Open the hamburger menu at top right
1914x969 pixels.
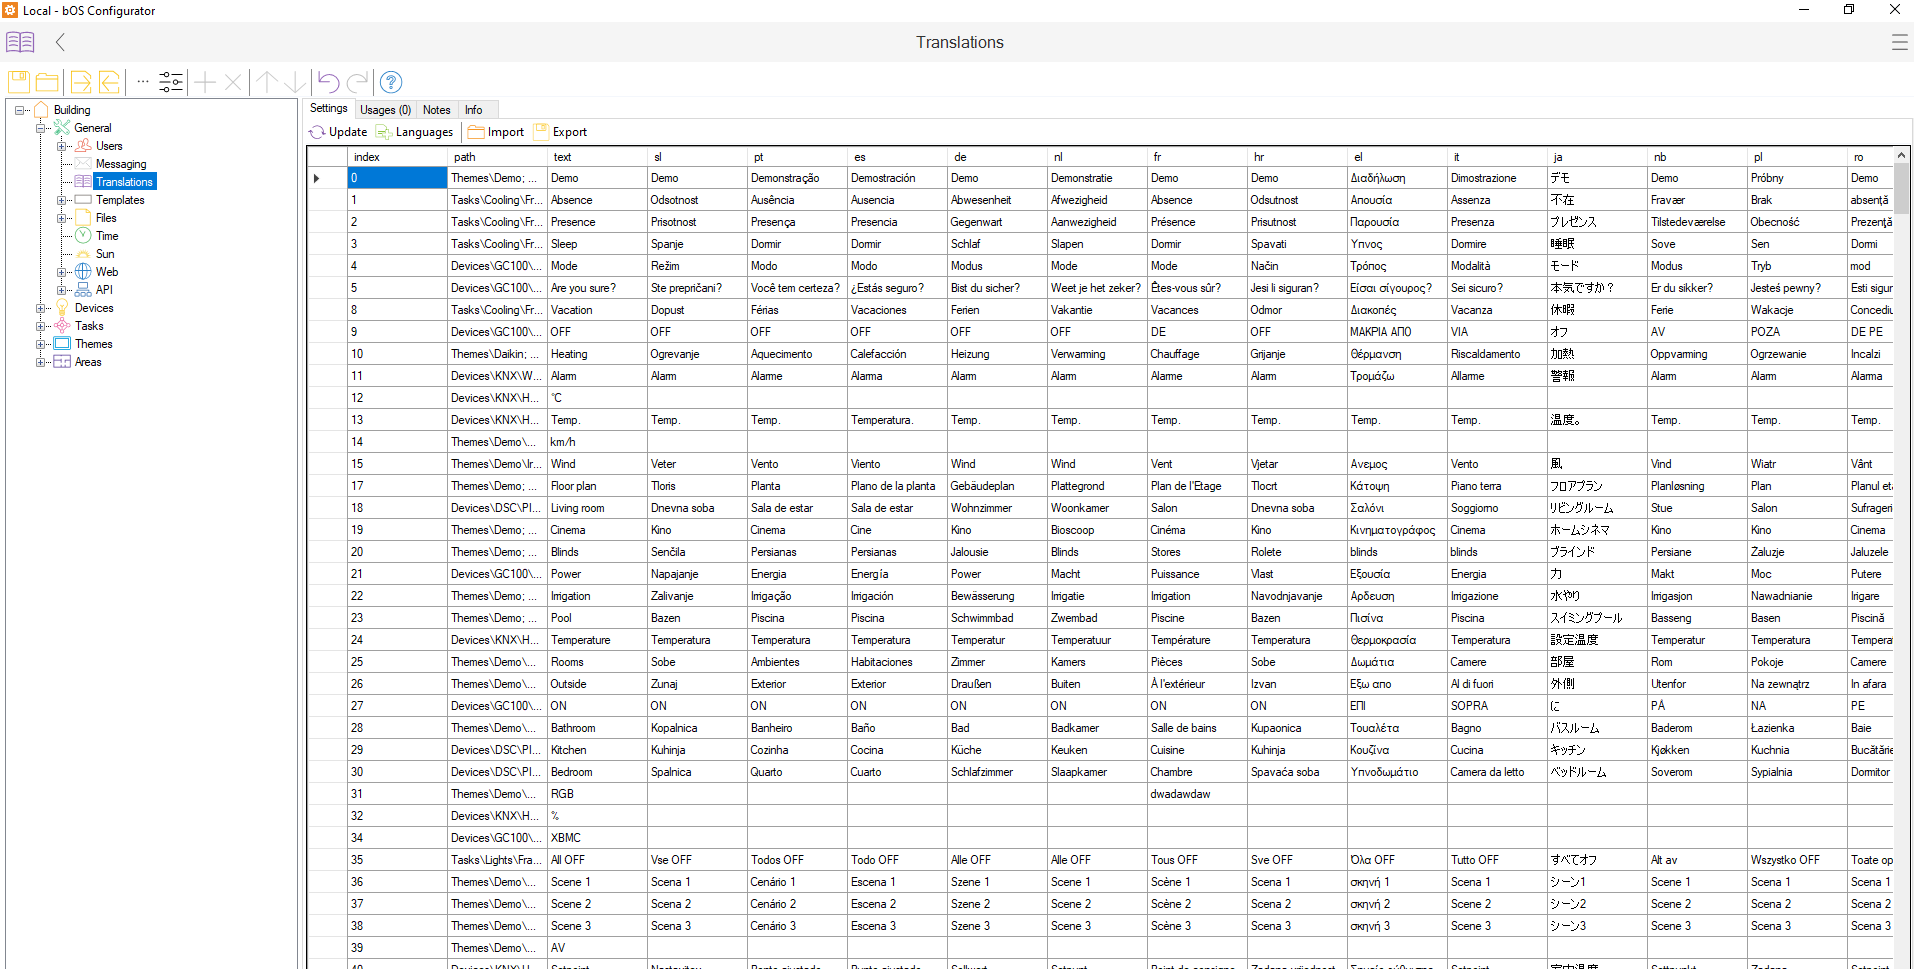pyautogui.click(x=1899, y=42)
